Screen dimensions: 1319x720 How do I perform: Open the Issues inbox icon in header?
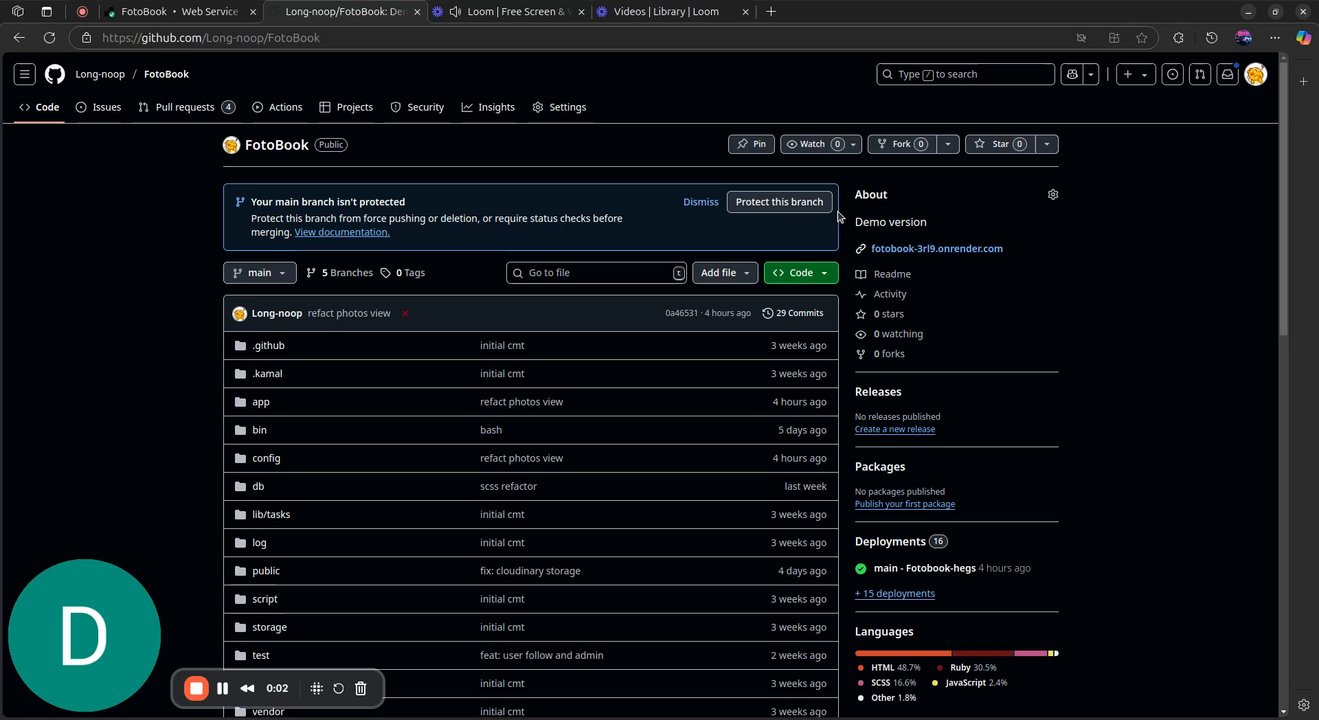[x=1173, y=74]
